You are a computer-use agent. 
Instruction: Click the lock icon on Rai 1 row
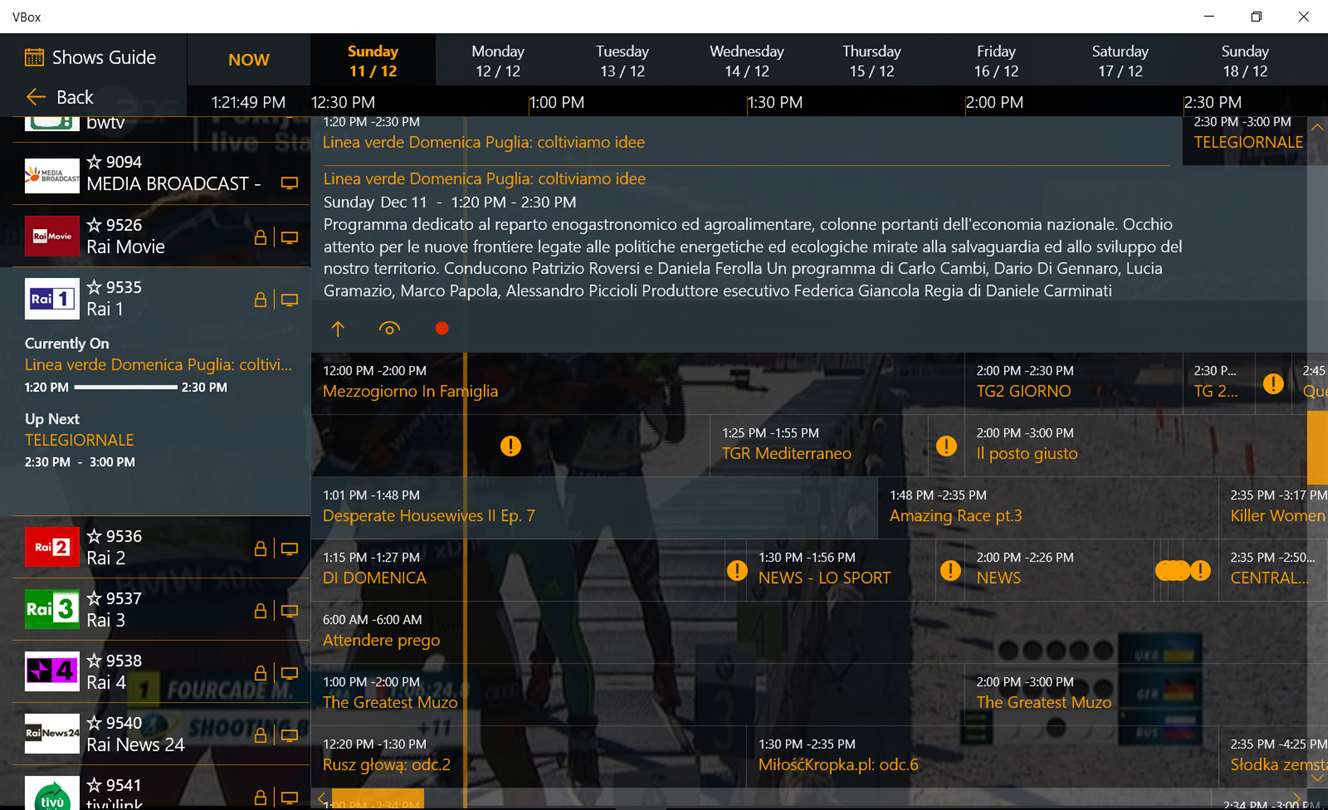pos(260,299)
